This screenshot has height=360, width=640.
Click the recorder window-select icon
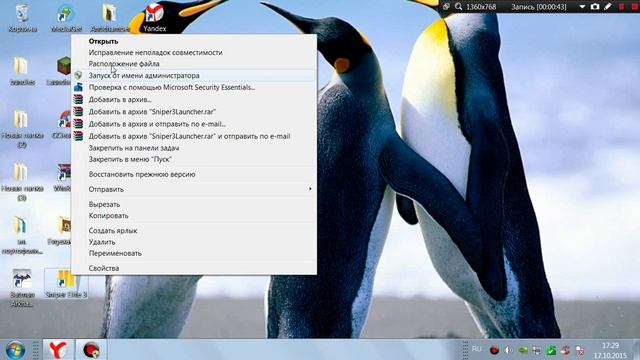(446, 7)
